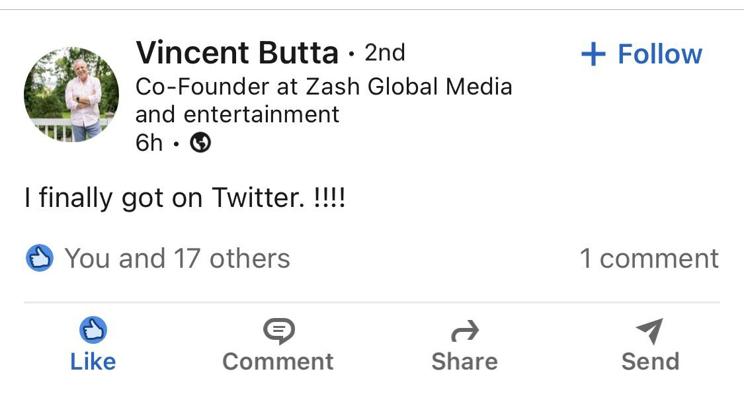Toggle the blue Like label
The width and height of the screenshot is (744, 400).
coord(93,361)
